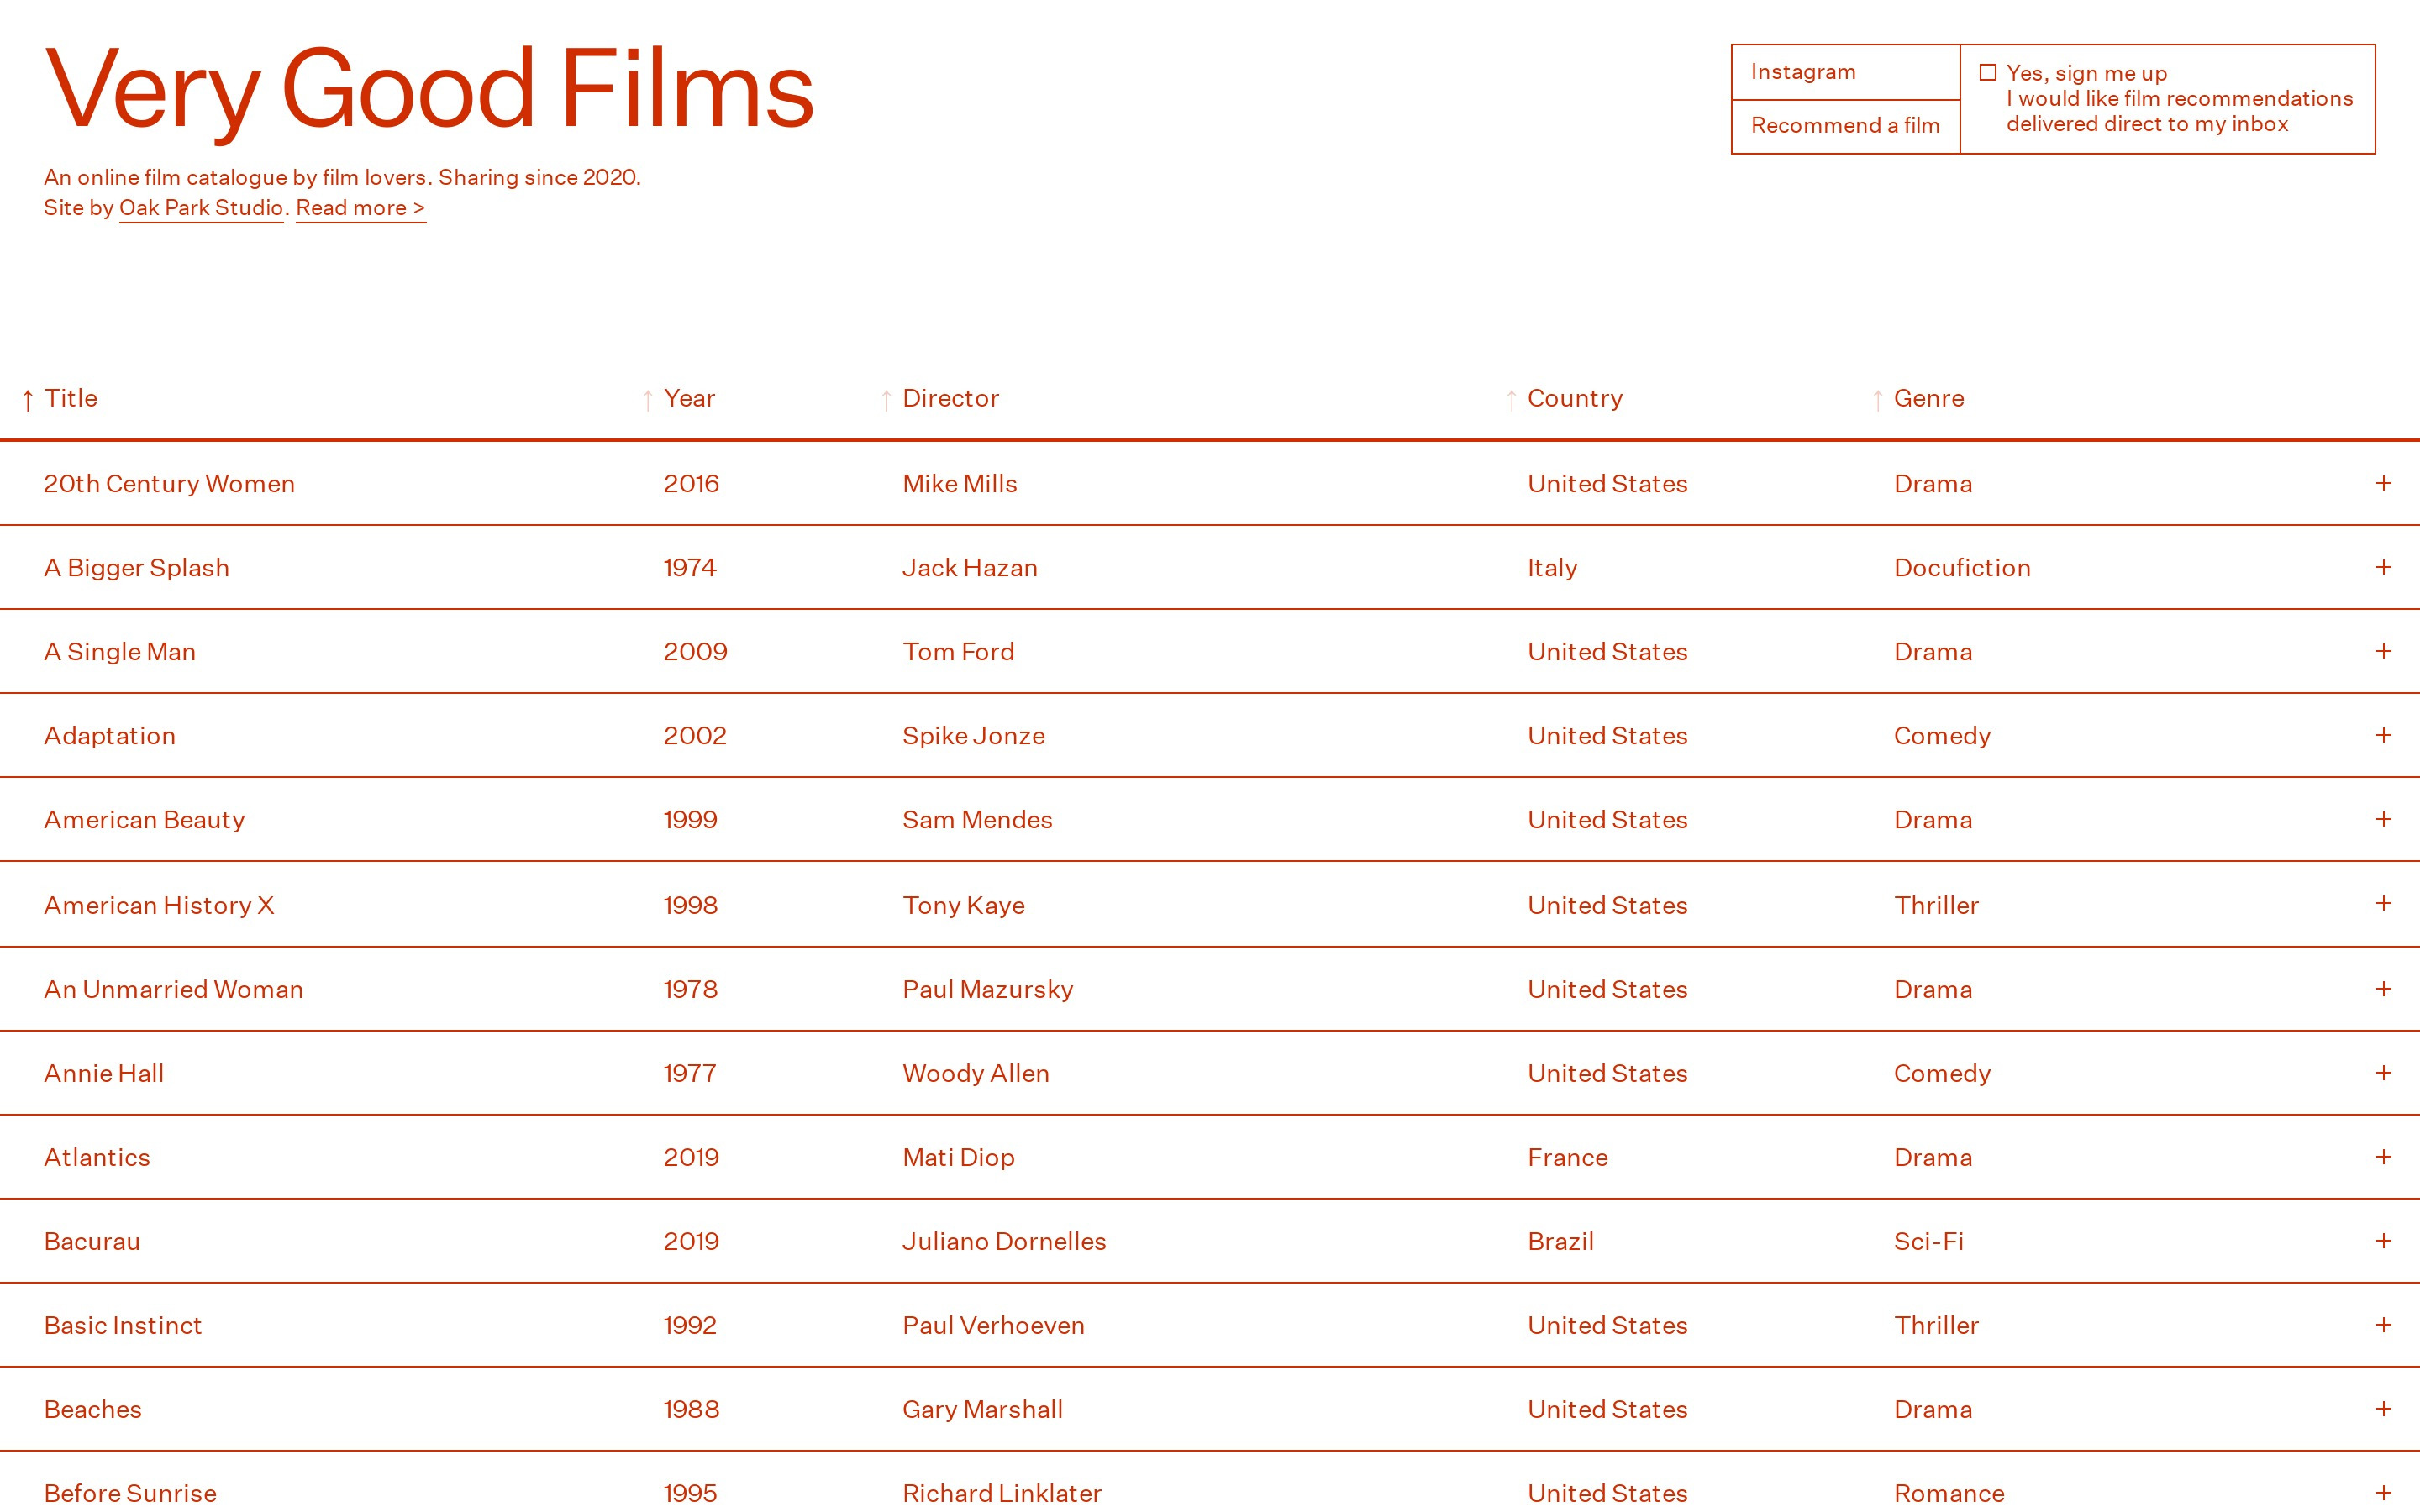Click plus icon on Beaches row

tap(2383, 1409)
